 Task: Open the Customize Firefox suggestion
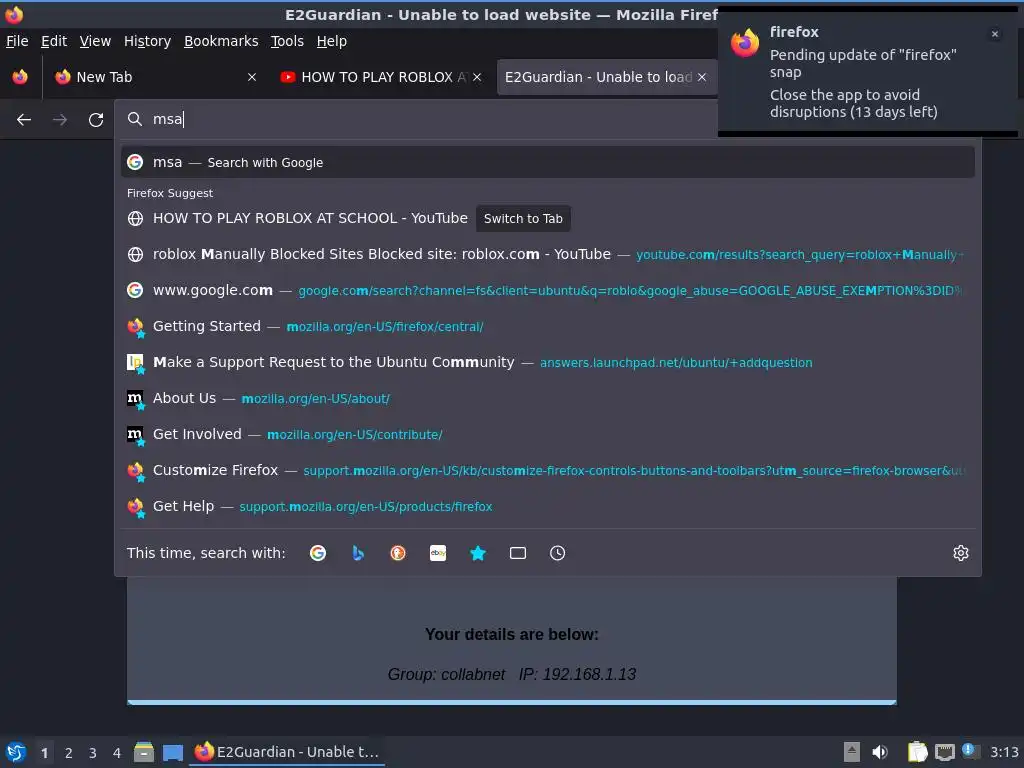(x=548, y=470)
